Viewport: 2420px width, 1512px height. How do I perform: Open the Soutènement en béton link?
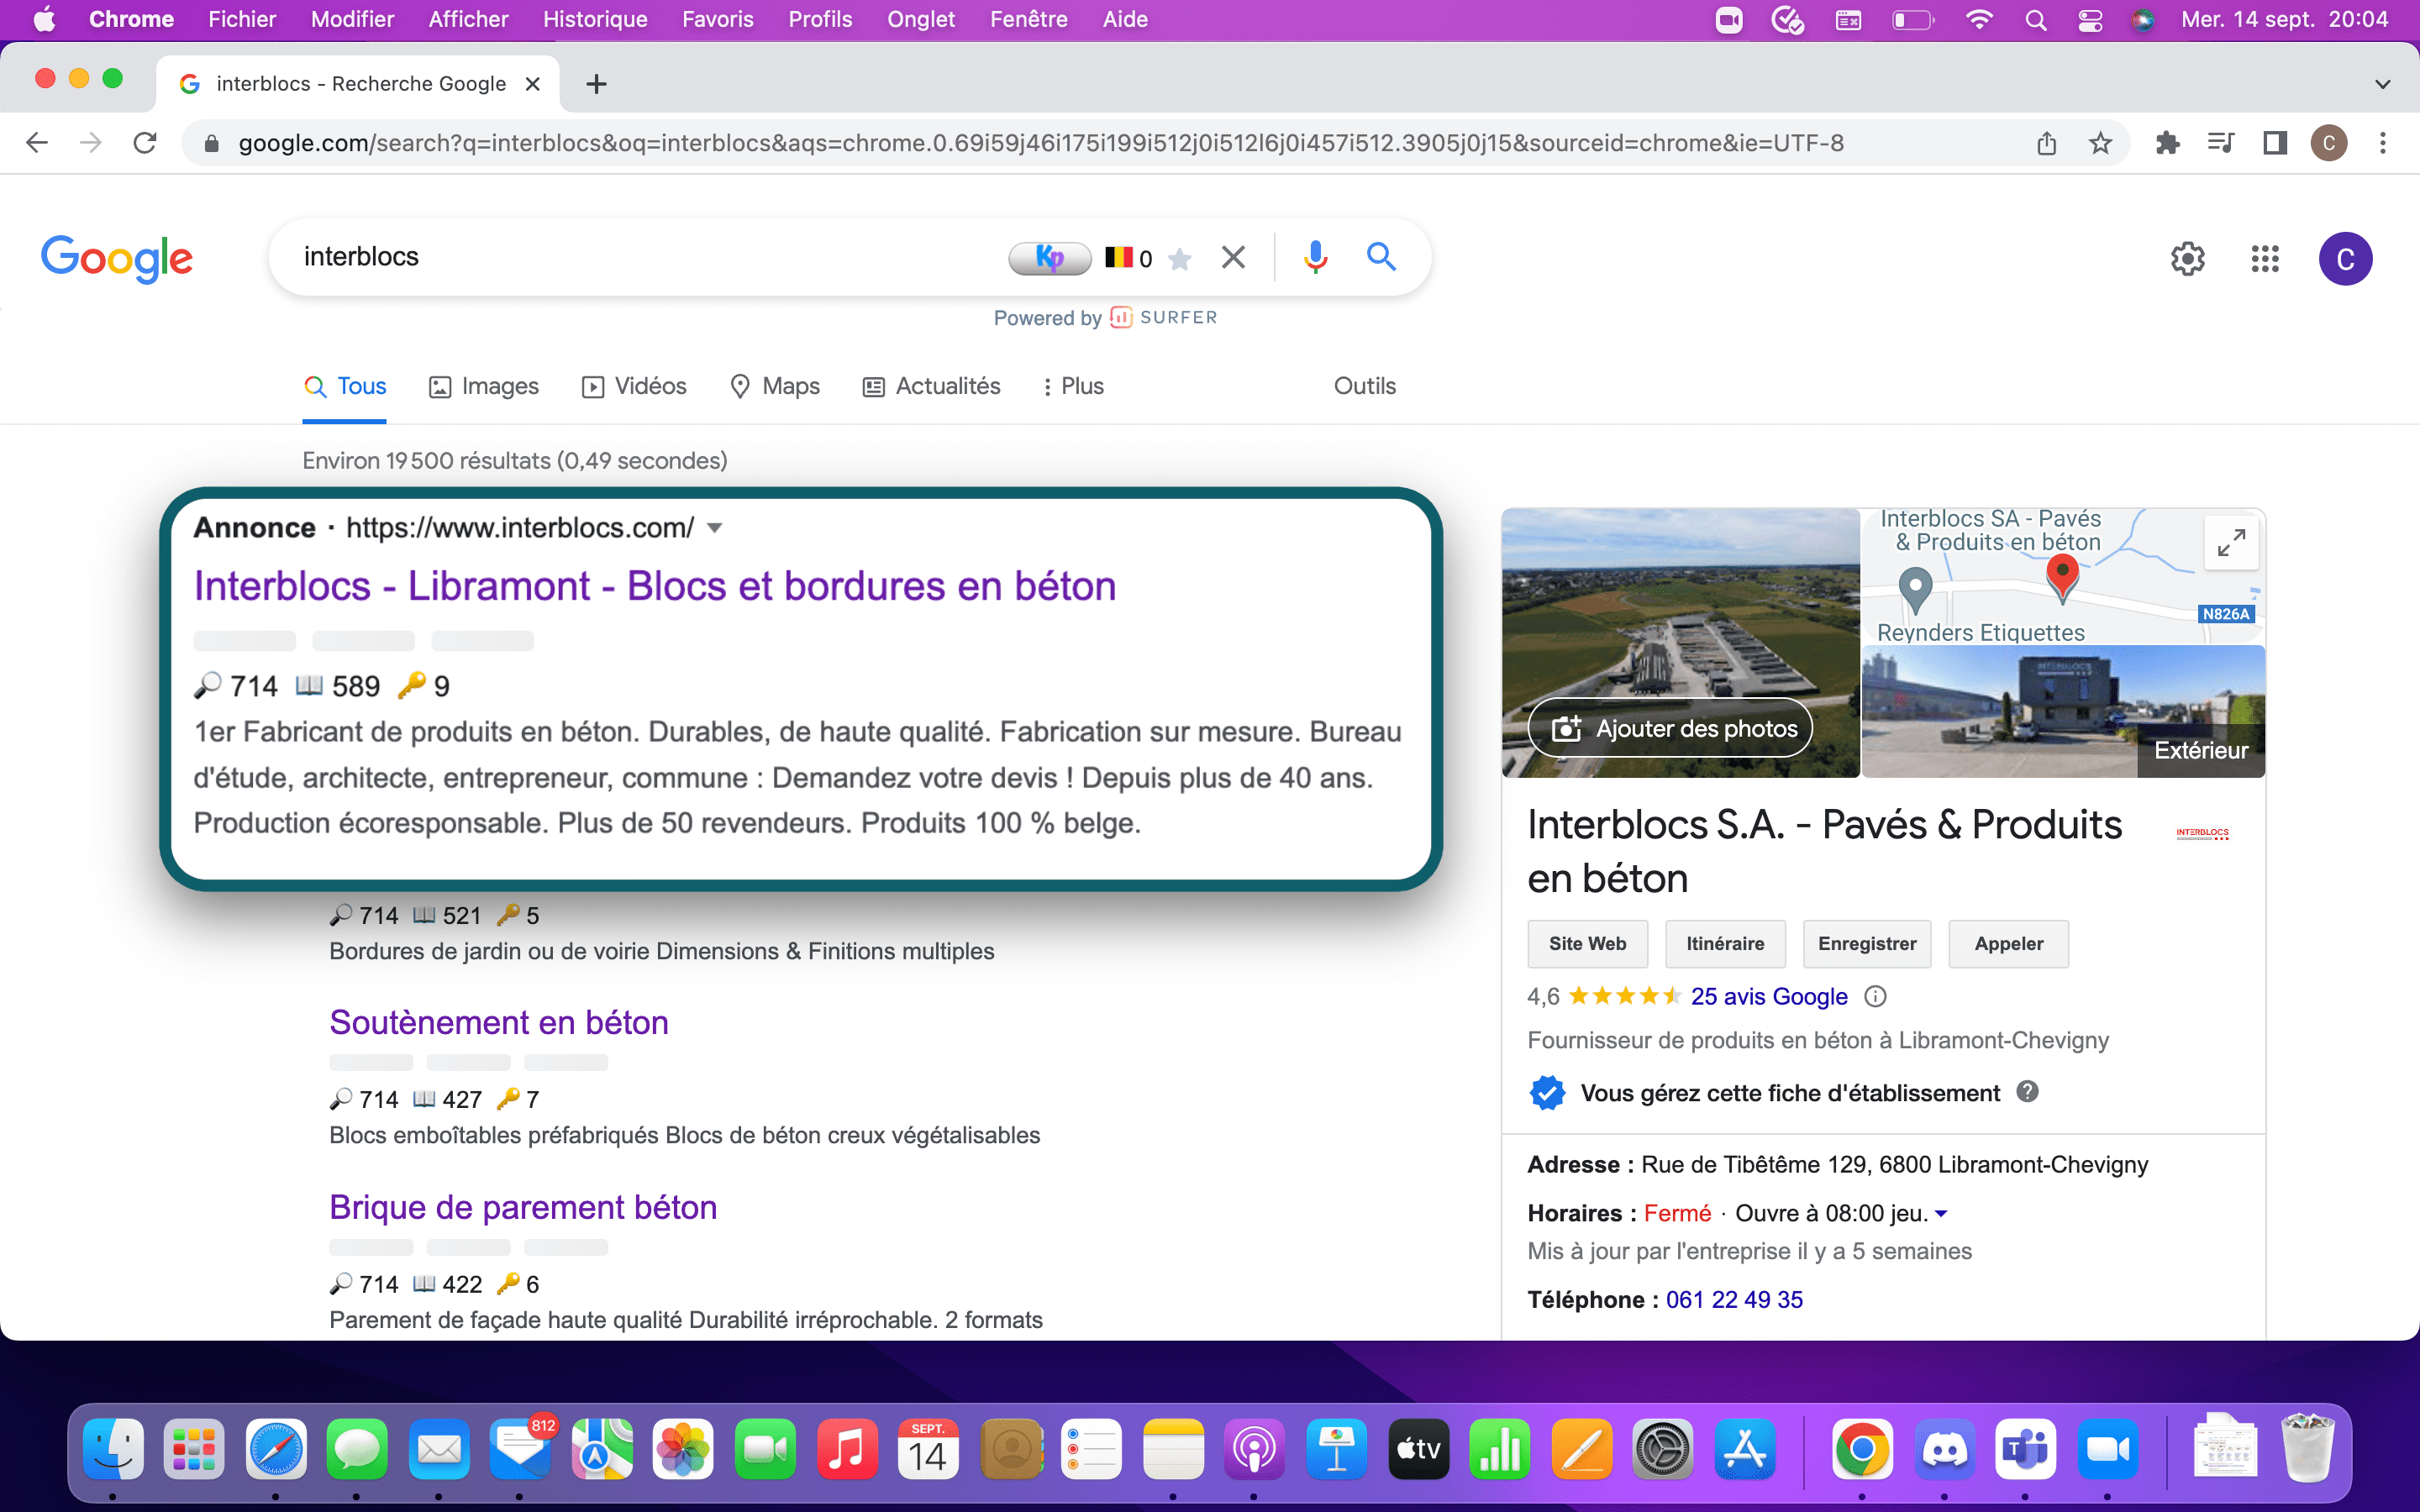coord(499,1022)
